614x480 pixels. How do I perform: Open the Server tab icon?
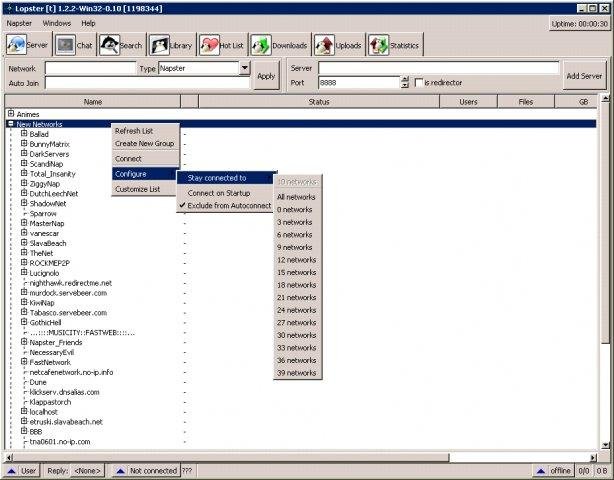tap(16, 45)
